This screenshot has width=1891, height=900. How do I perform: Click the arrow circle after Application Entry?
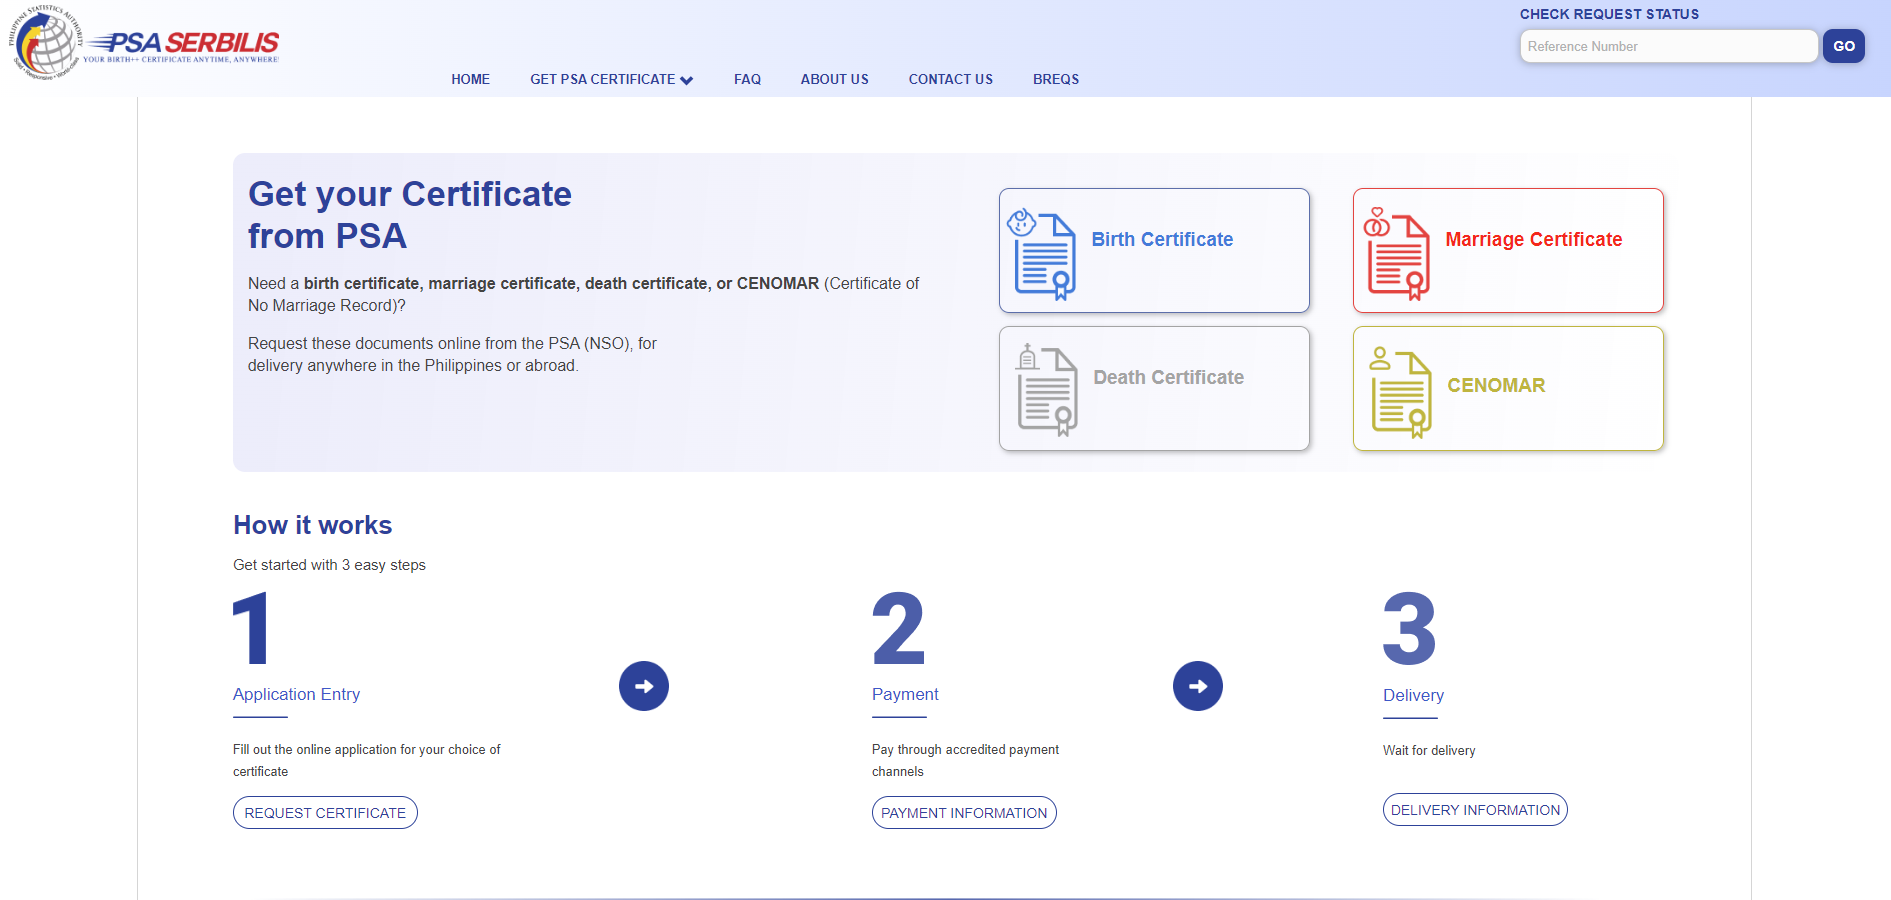(644, 686)
